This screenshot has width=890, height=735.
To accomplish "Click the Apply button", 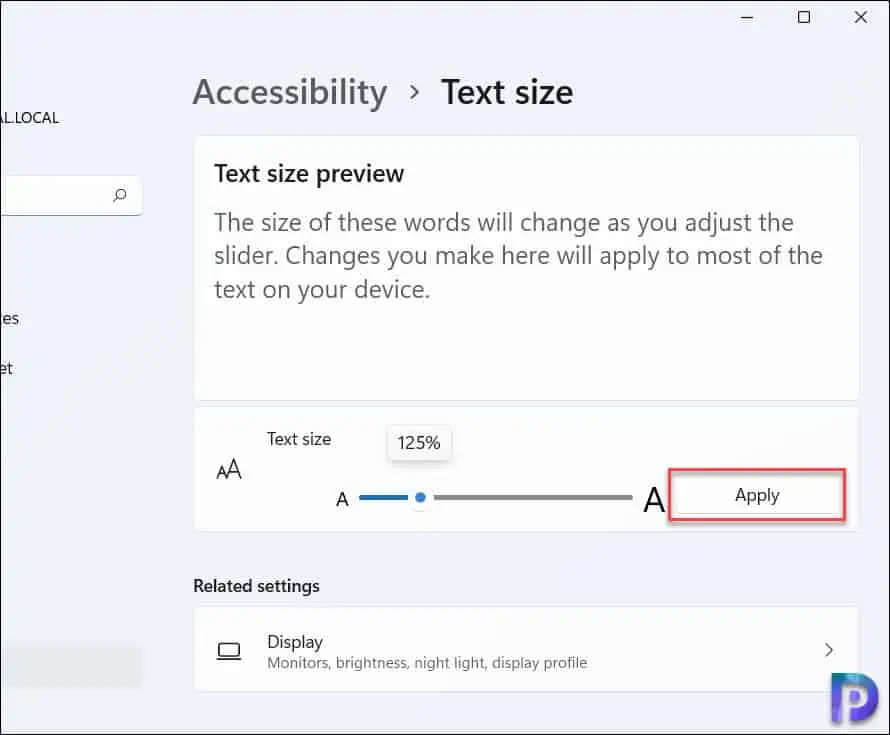I will 757,495.
